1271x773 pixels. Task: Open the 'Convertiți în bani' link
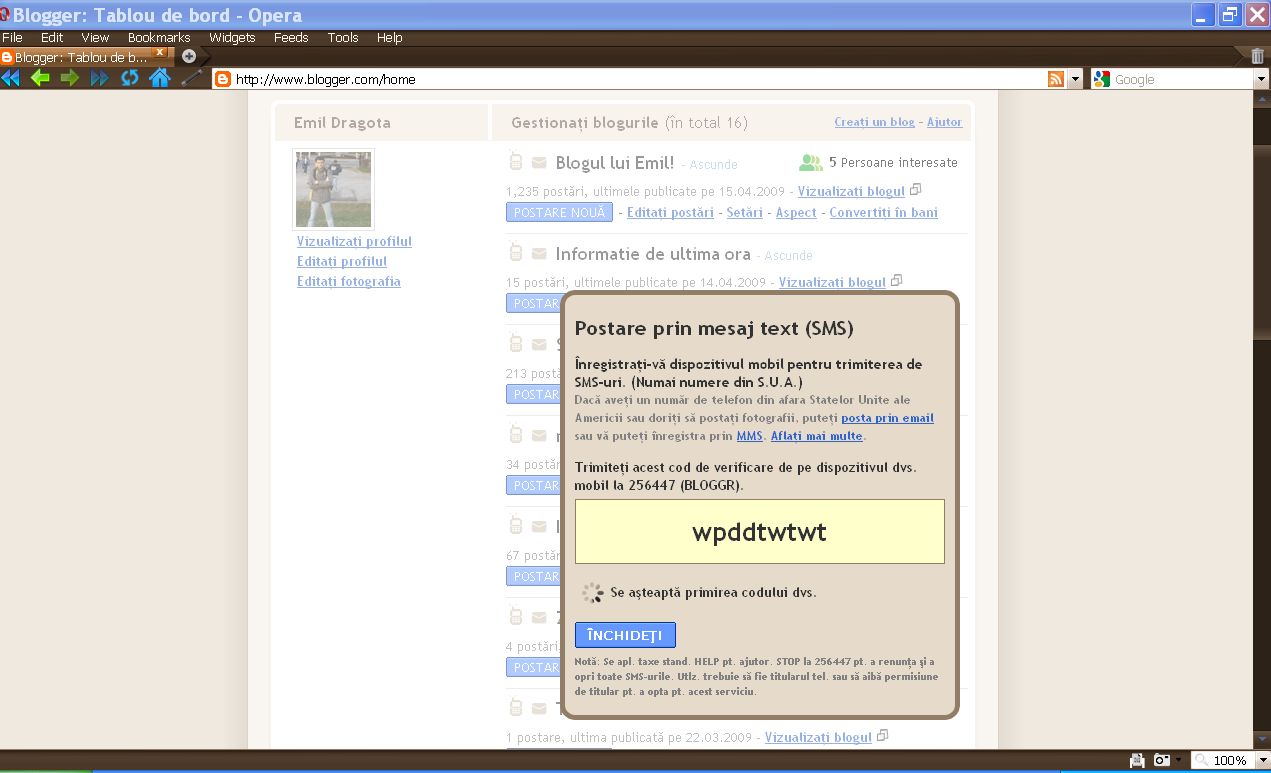(x=883, y=212)
